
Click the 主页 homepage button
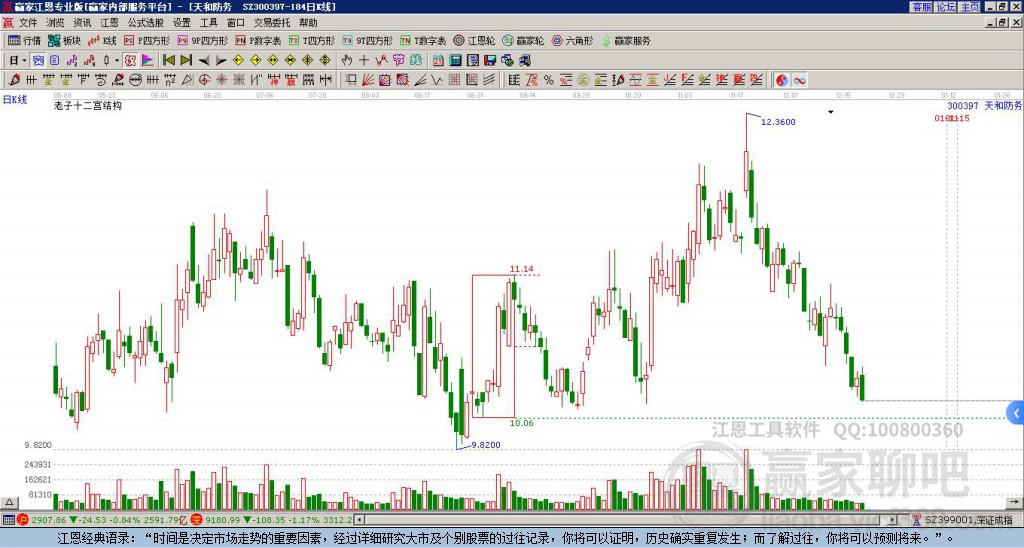click(x=969, y=7)
